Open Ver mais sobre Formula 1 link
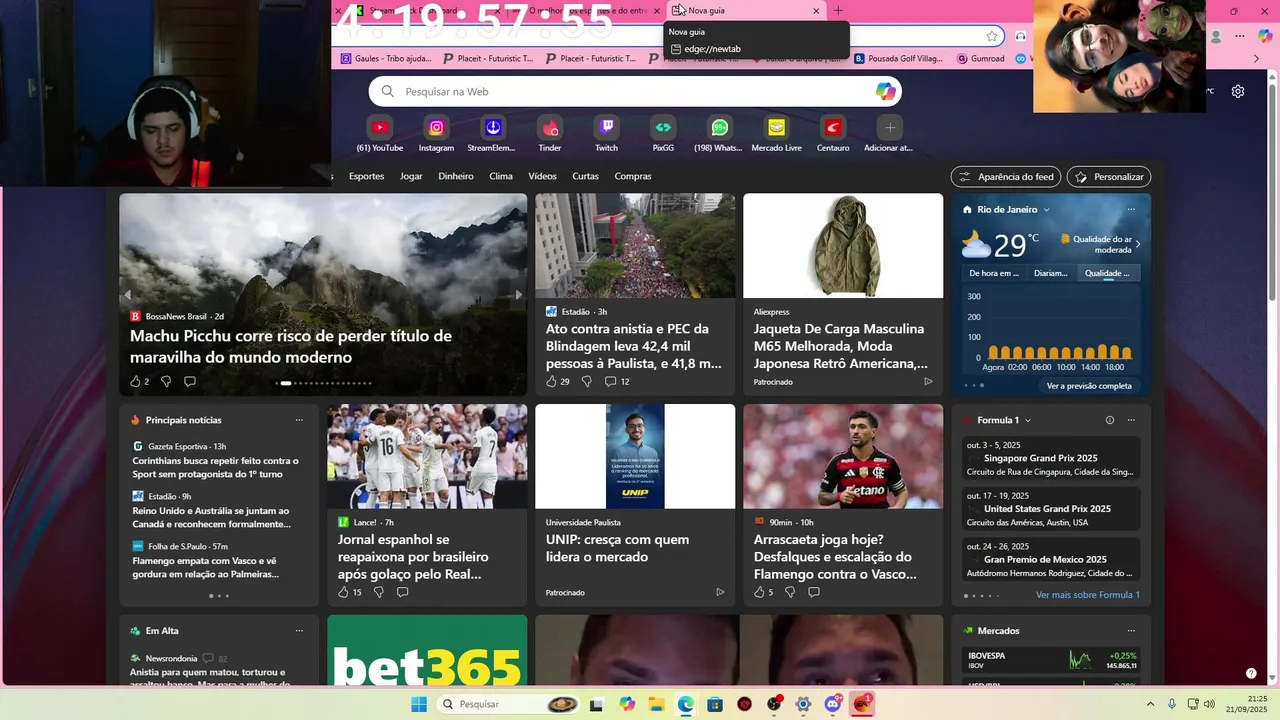1280x720 pixels. click(1088, 595)
